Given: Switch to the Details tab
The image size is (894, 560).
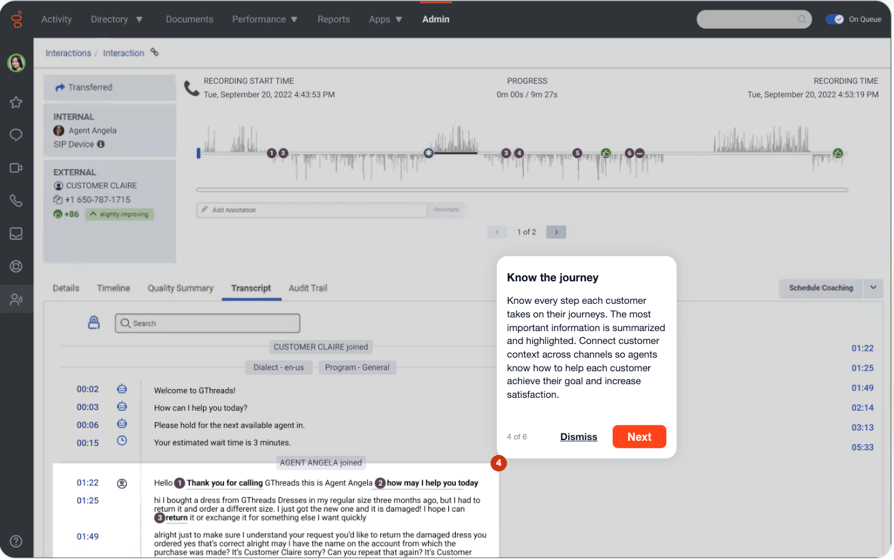Looking at the screenshot, I should [x=66, y=288].
